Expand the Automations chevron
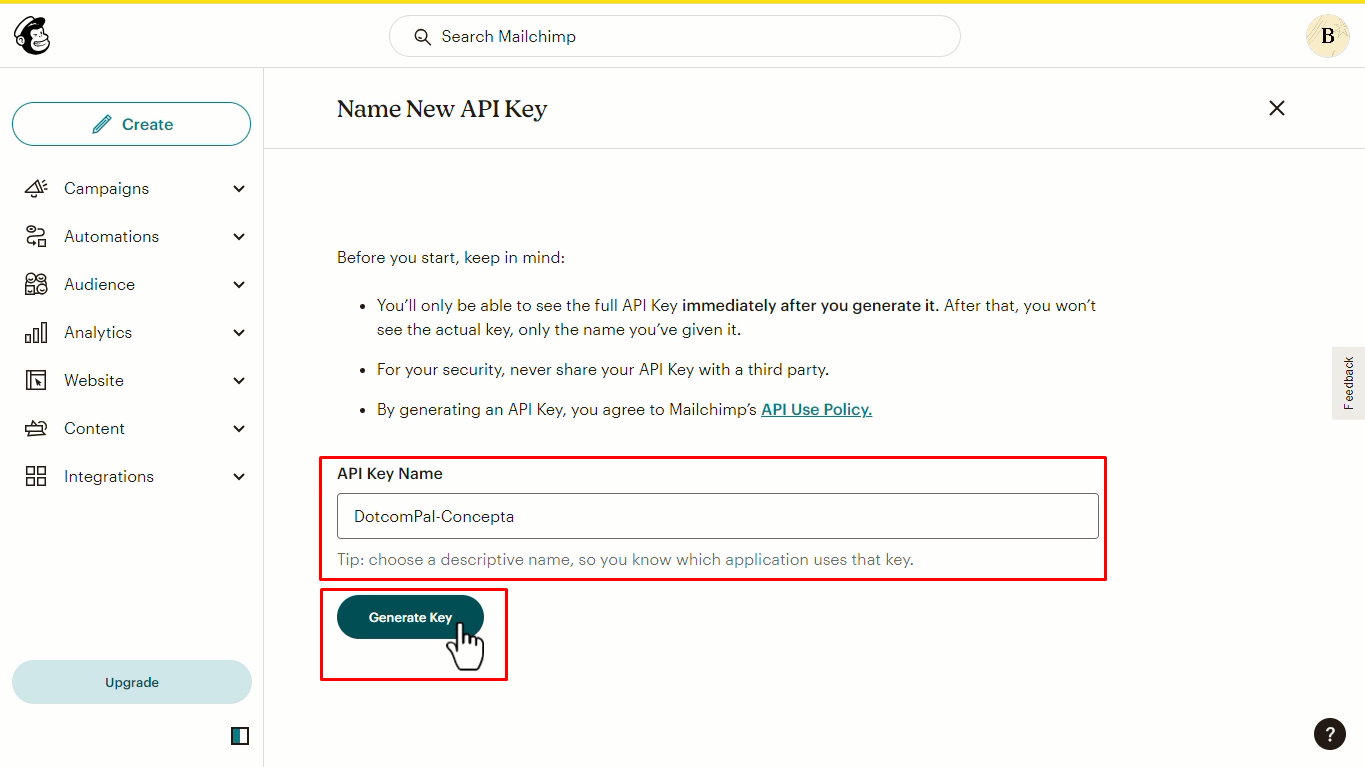The image size is (1365, 767). [239, 236]
